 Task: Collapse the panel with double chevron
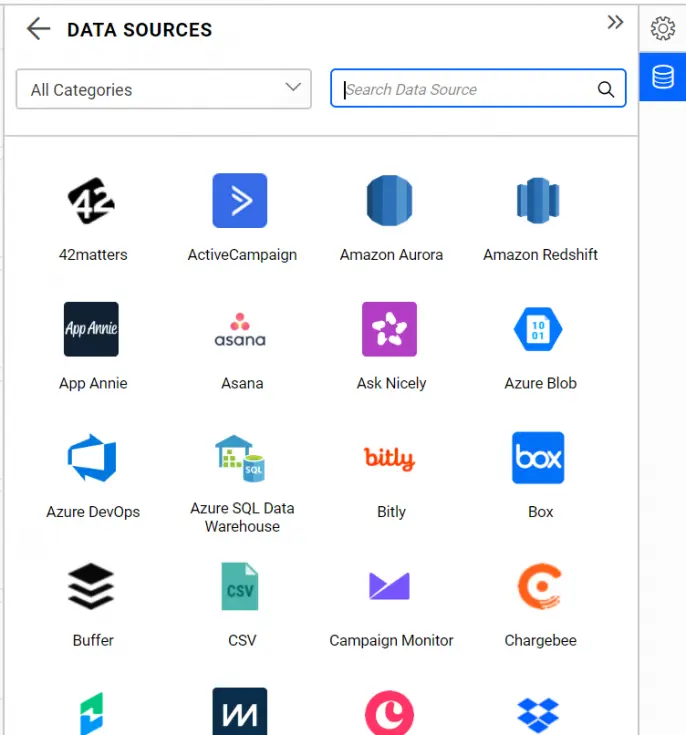click(x=615, y=23)
